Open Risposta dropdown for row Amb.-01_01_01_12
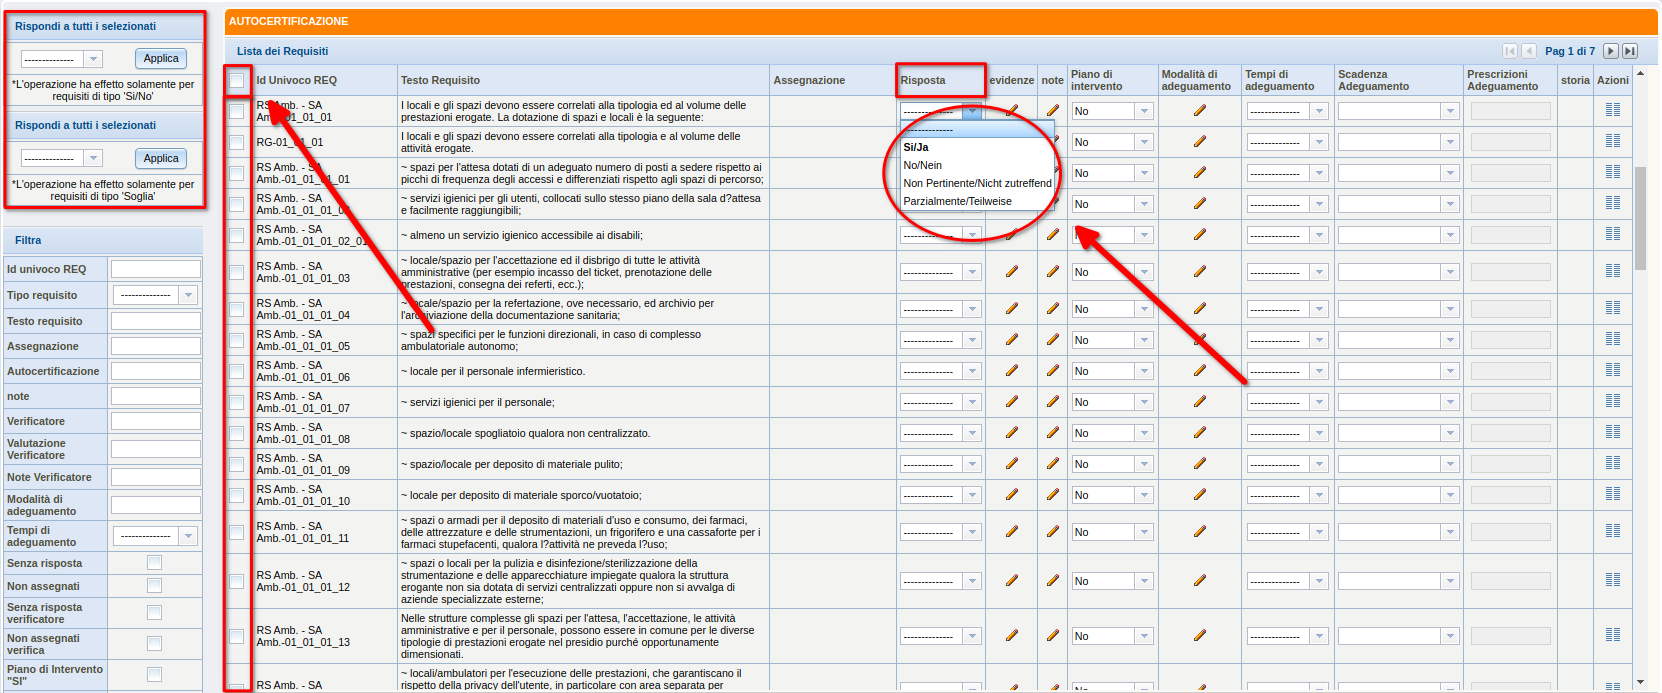Viewport: 1662px width, 693px height. point(941,581)
